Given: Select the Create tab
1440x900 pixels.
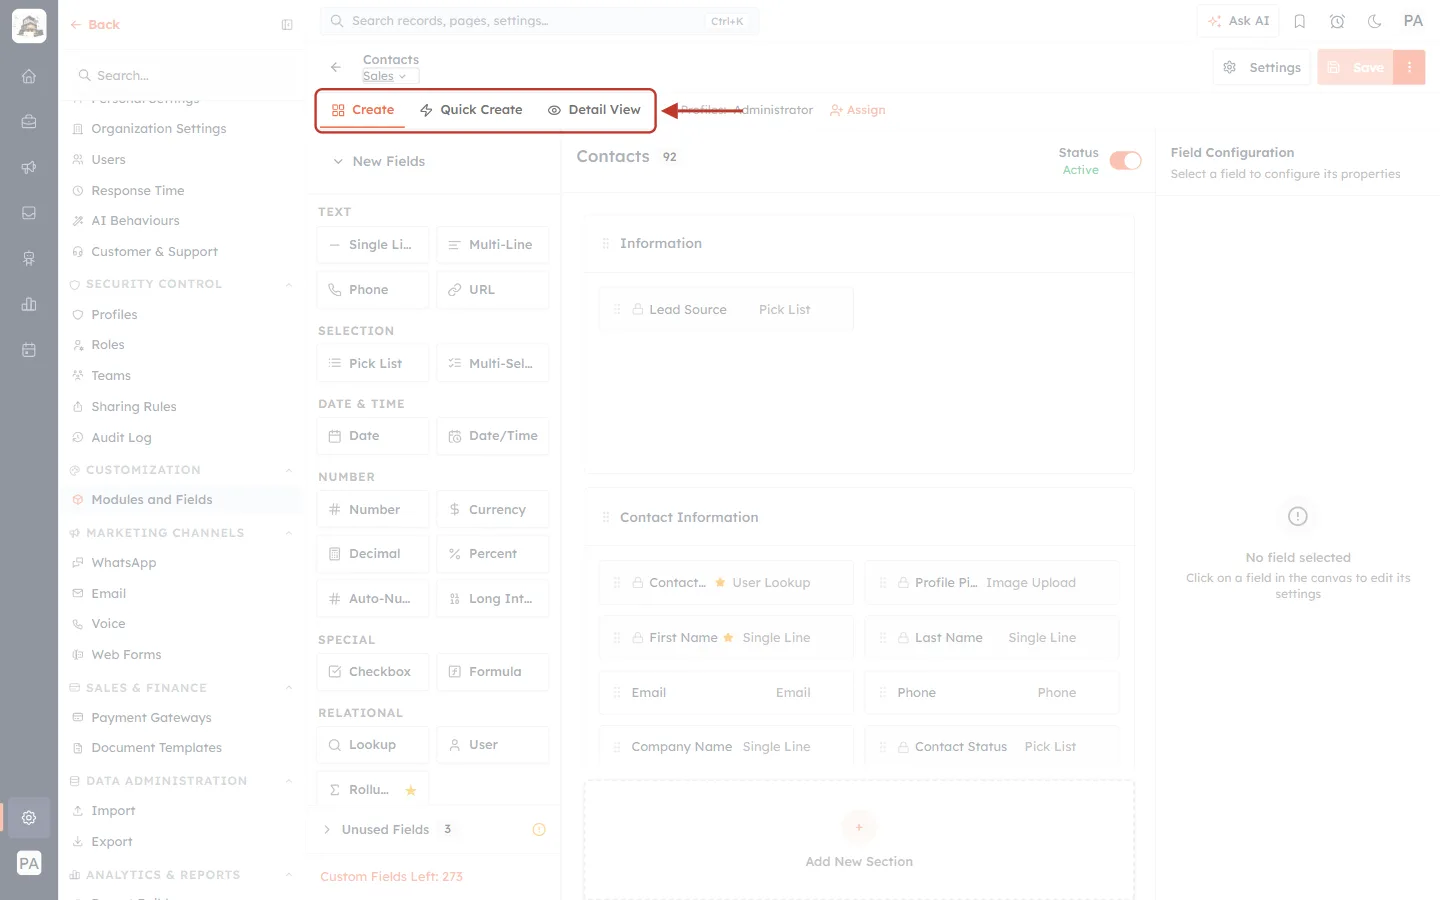Looking at the screenshot, I should coord(363,110).
